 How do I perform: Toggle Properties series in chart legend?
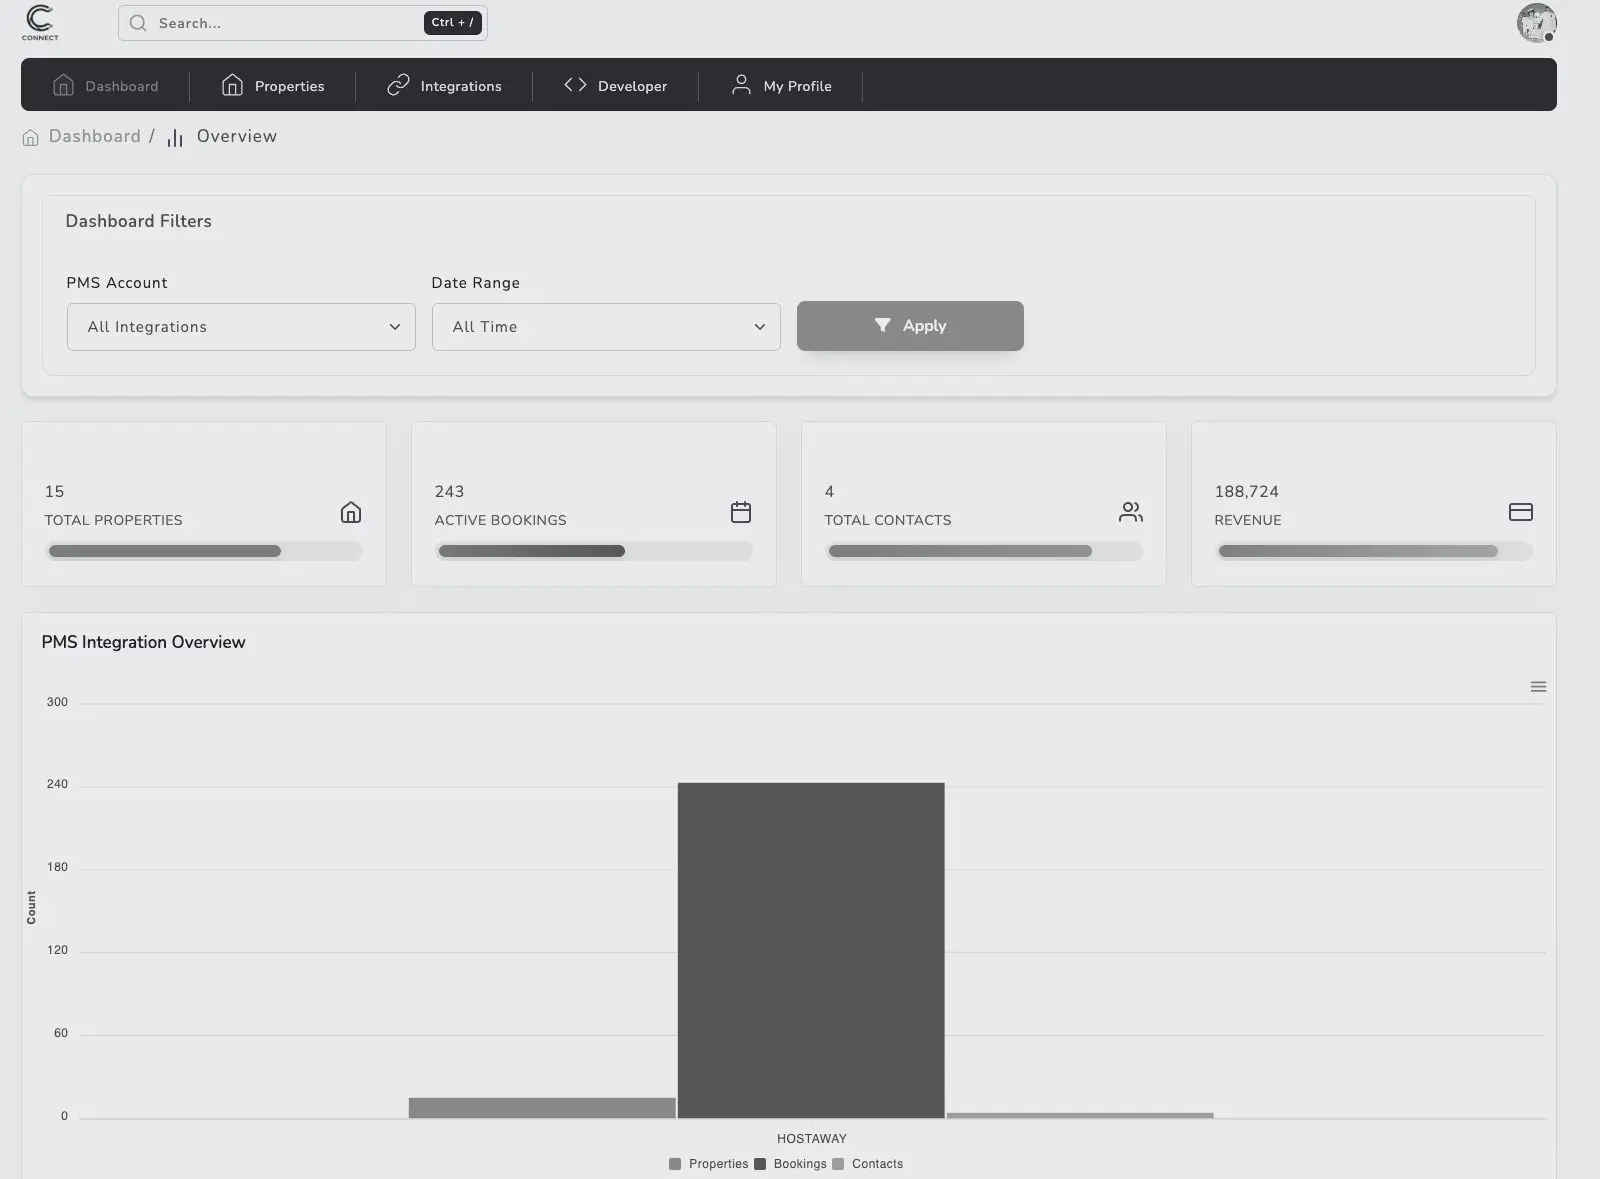[x=709, y=1164]
